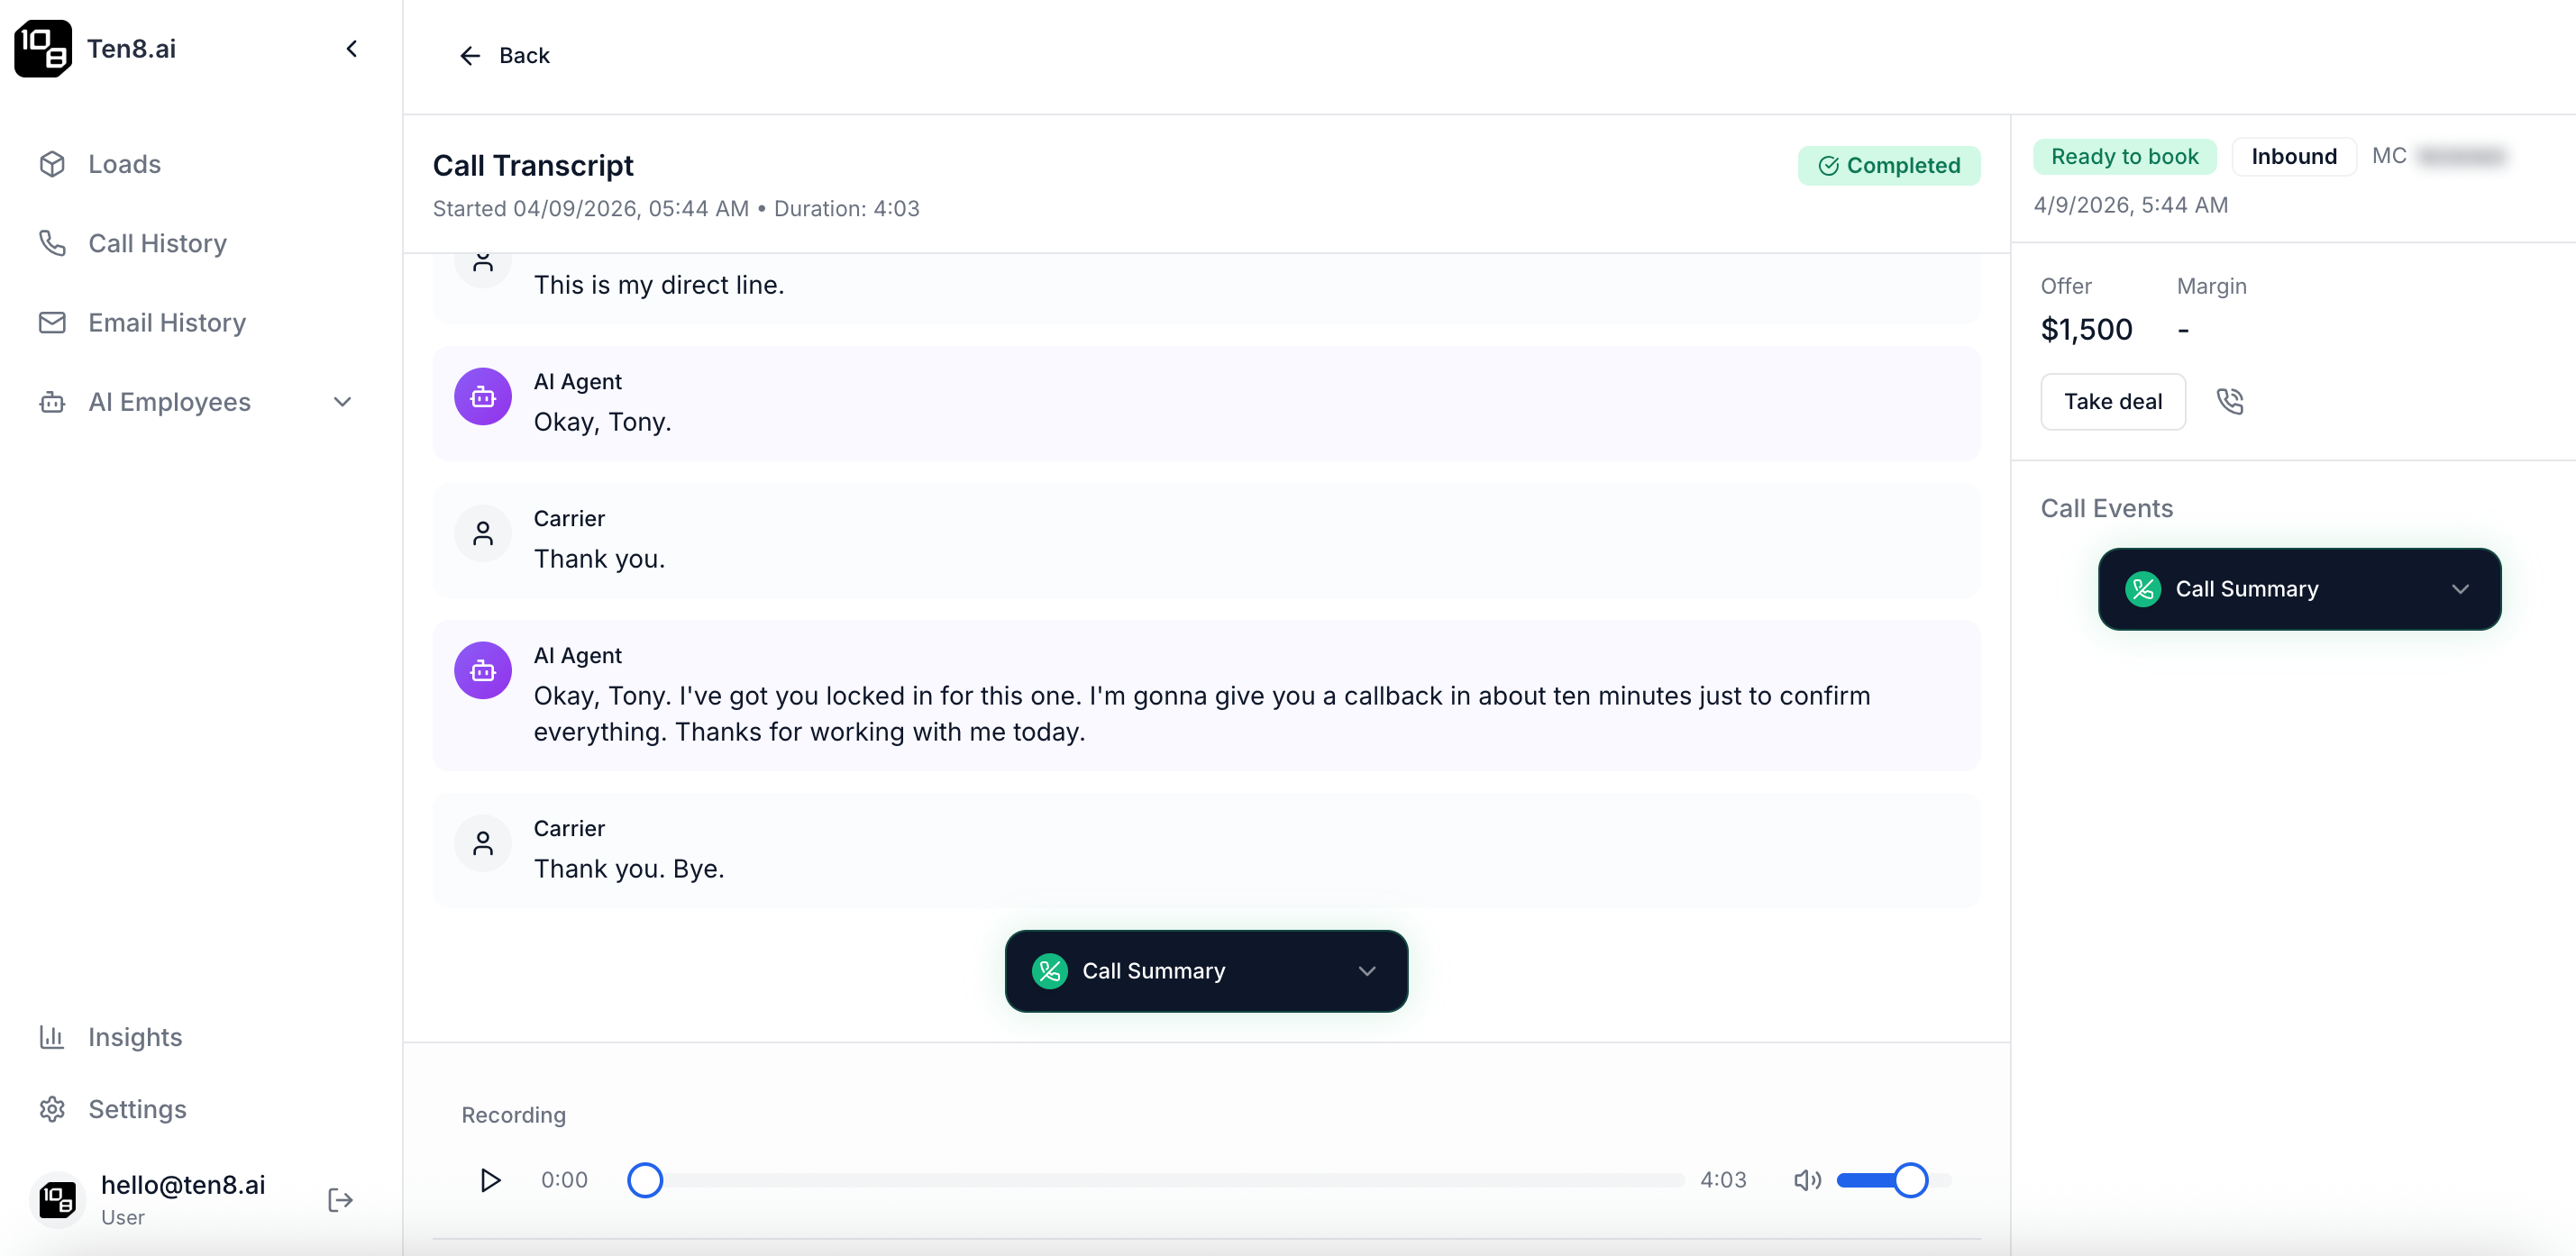Screen dimensions: 2576x1256
Task: Click the AI Agent avatar on the "locked in" message
Action: (x=483, y=670)
